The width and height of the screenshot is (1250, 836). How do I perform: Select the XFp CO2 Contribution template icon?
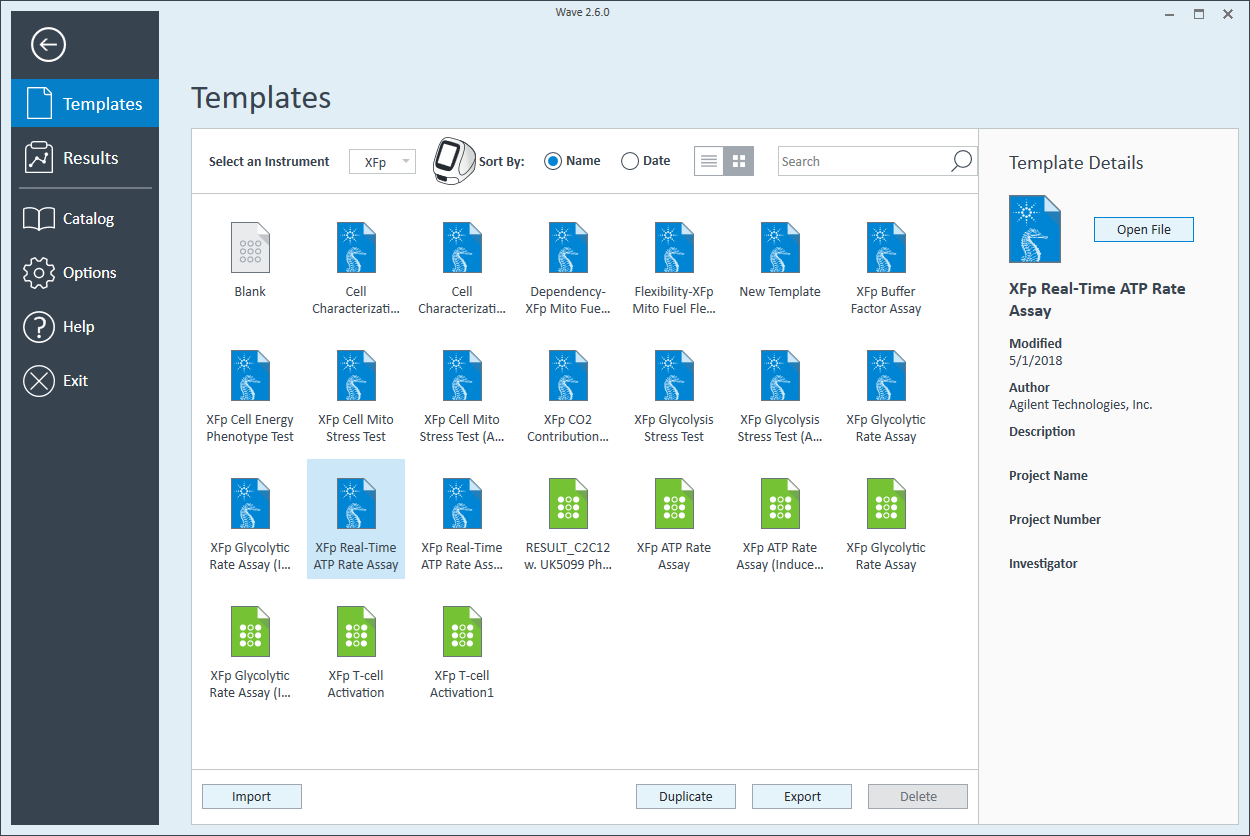[568, 376]
